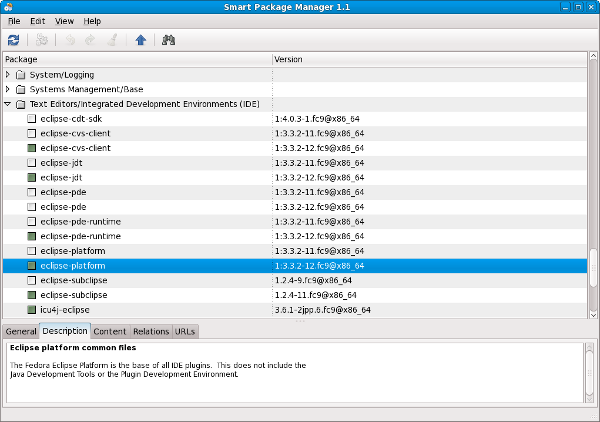Click the Apply marked changes gears icon
Viewport: 600px width, 422px height.
pyautogui.click(x=41, y=40)
